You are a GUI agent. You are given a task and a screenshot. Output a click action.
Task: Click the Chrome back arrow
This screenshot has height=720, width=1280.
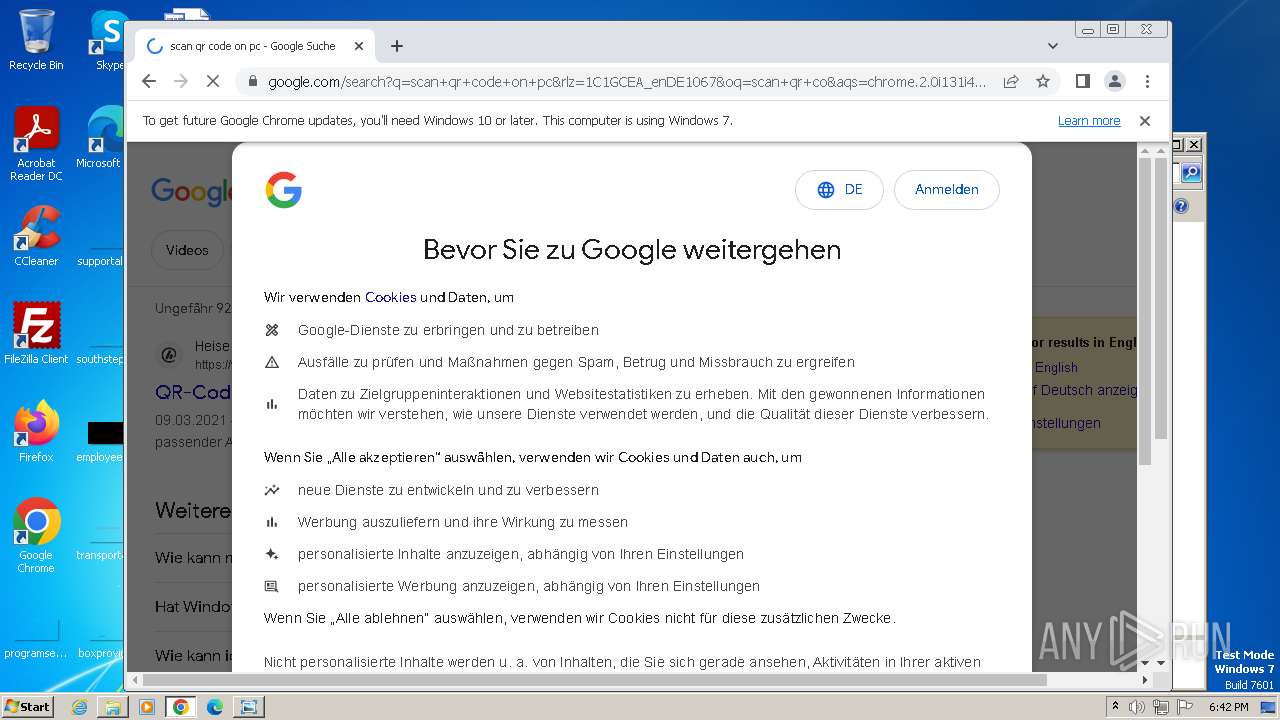(149, 81)
